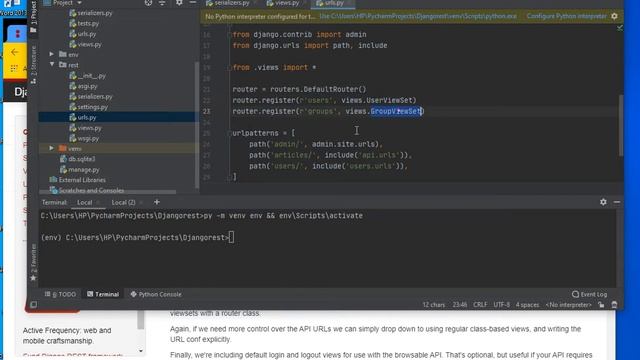The image size is (640, 360).
Task: Click the green inspection checkmark in editor
Action: click(620, 28)
